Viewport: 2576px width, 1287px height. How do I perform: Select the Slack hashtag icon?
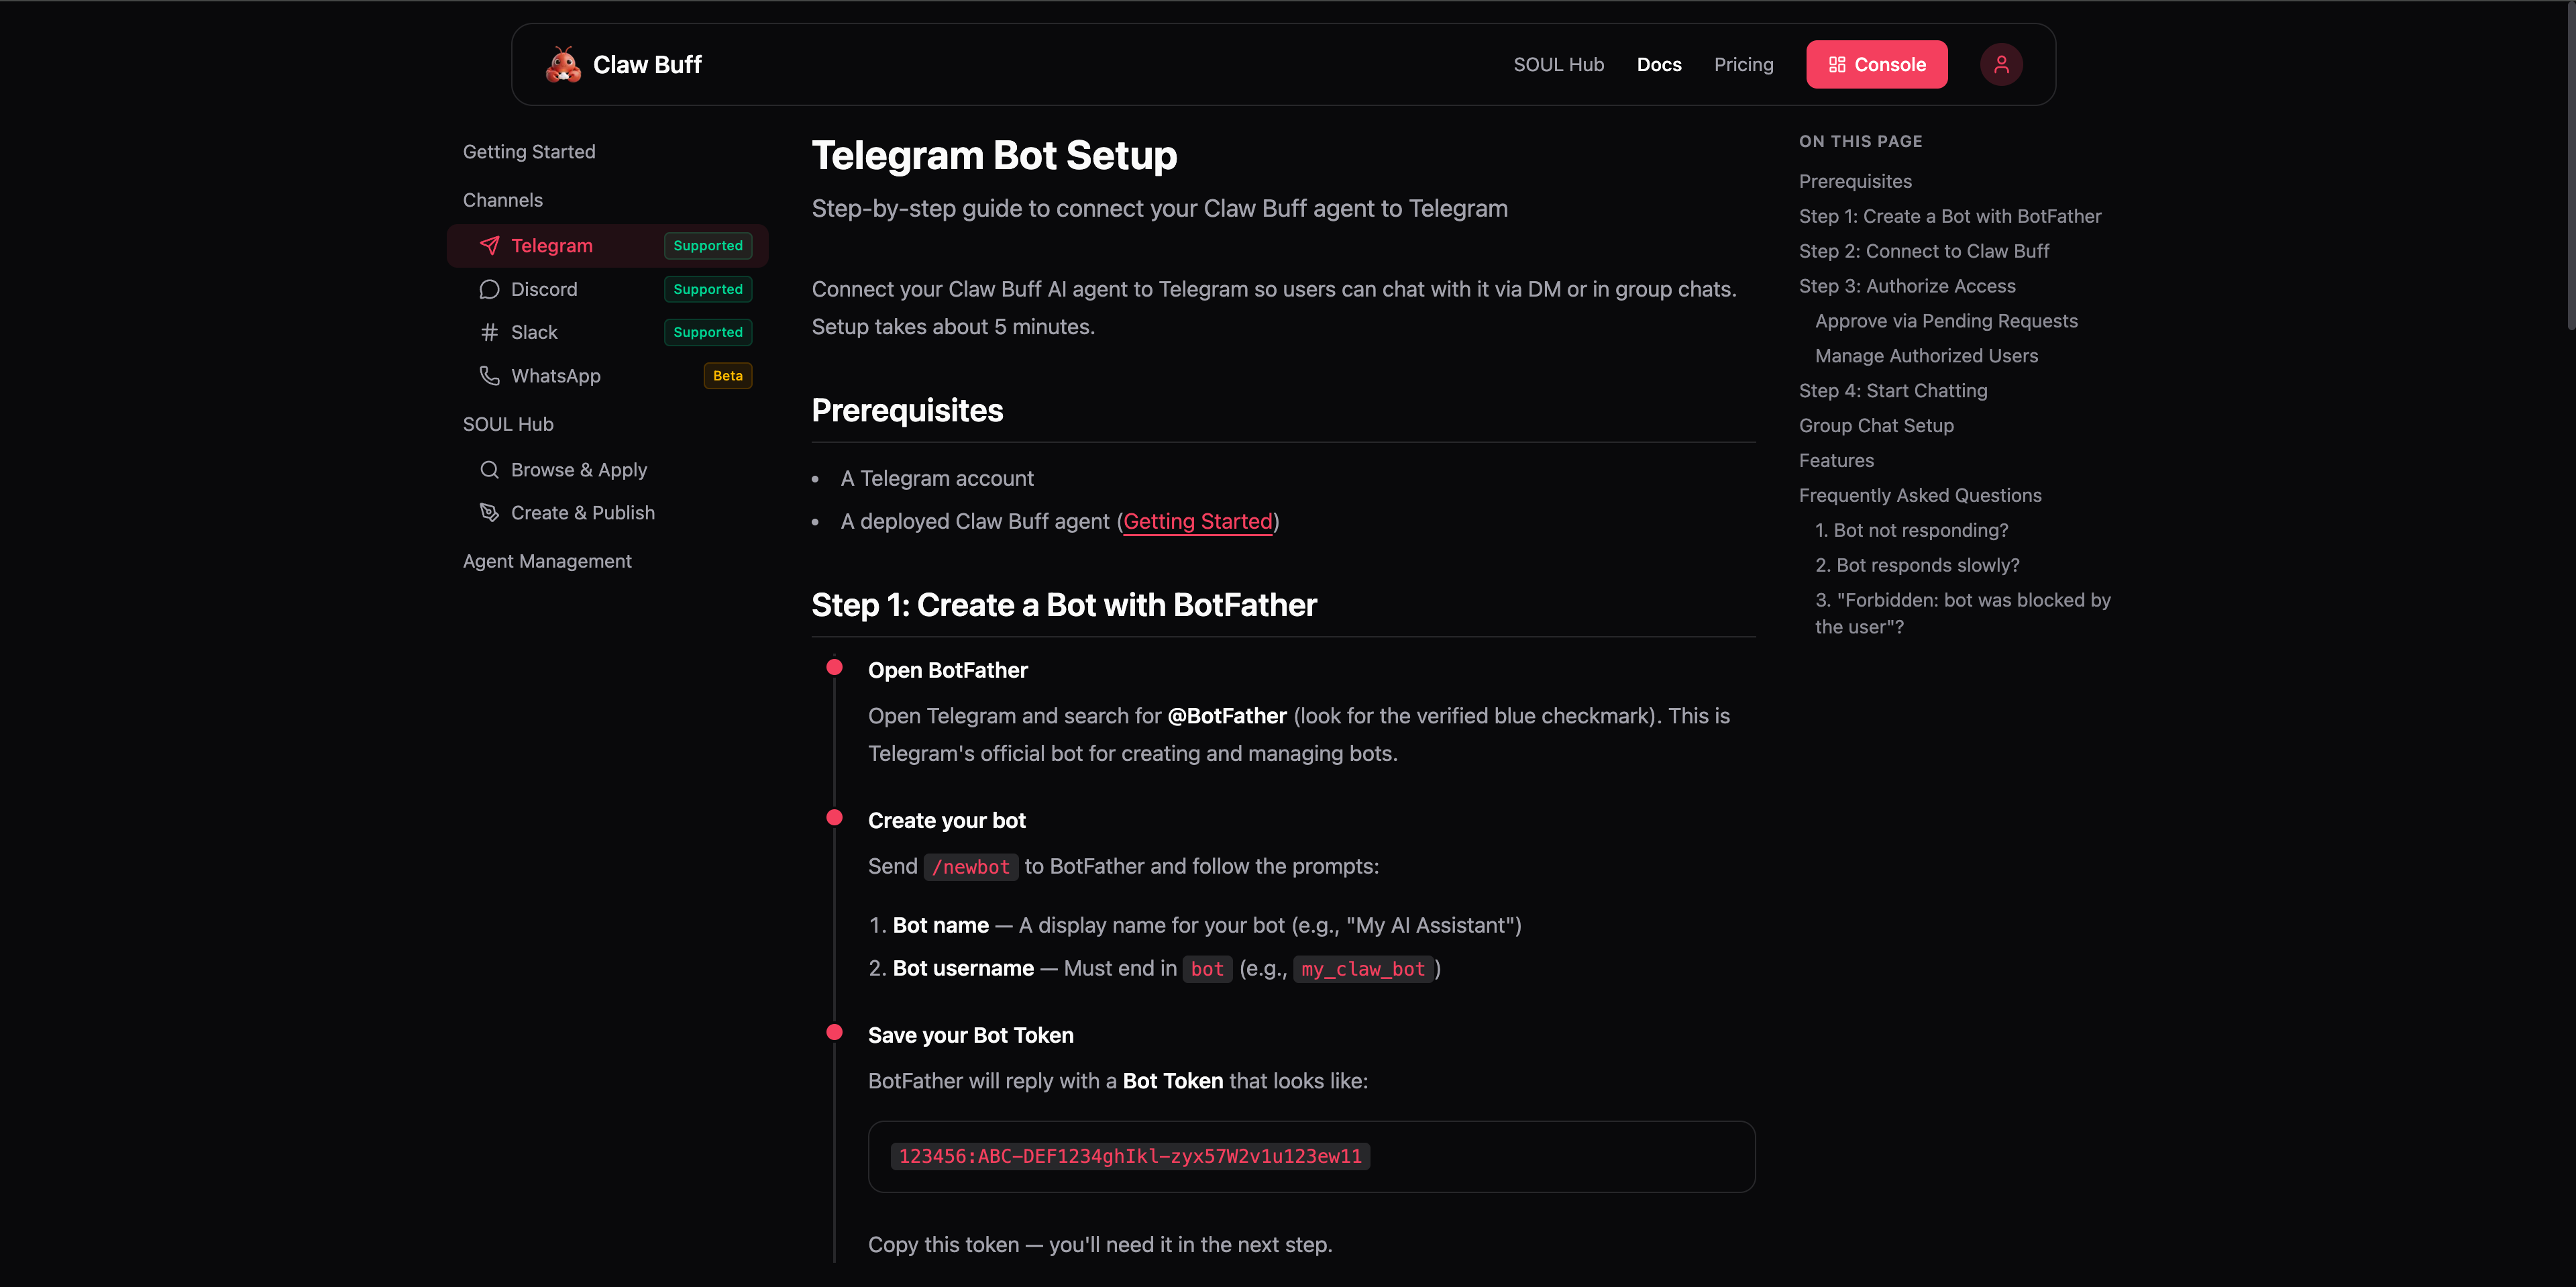[489, 332]
